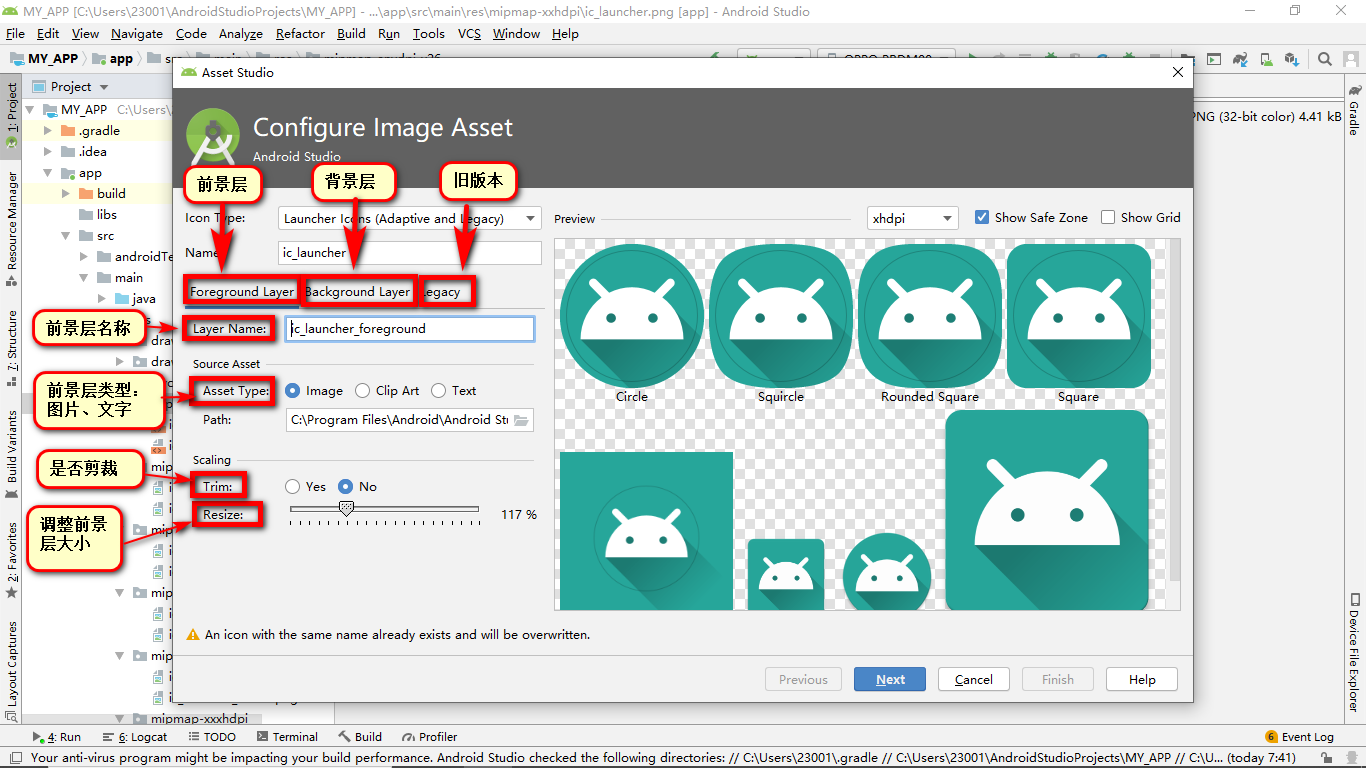
Task: Browse for Path using folder icon
Action: [x=521, y=420]
